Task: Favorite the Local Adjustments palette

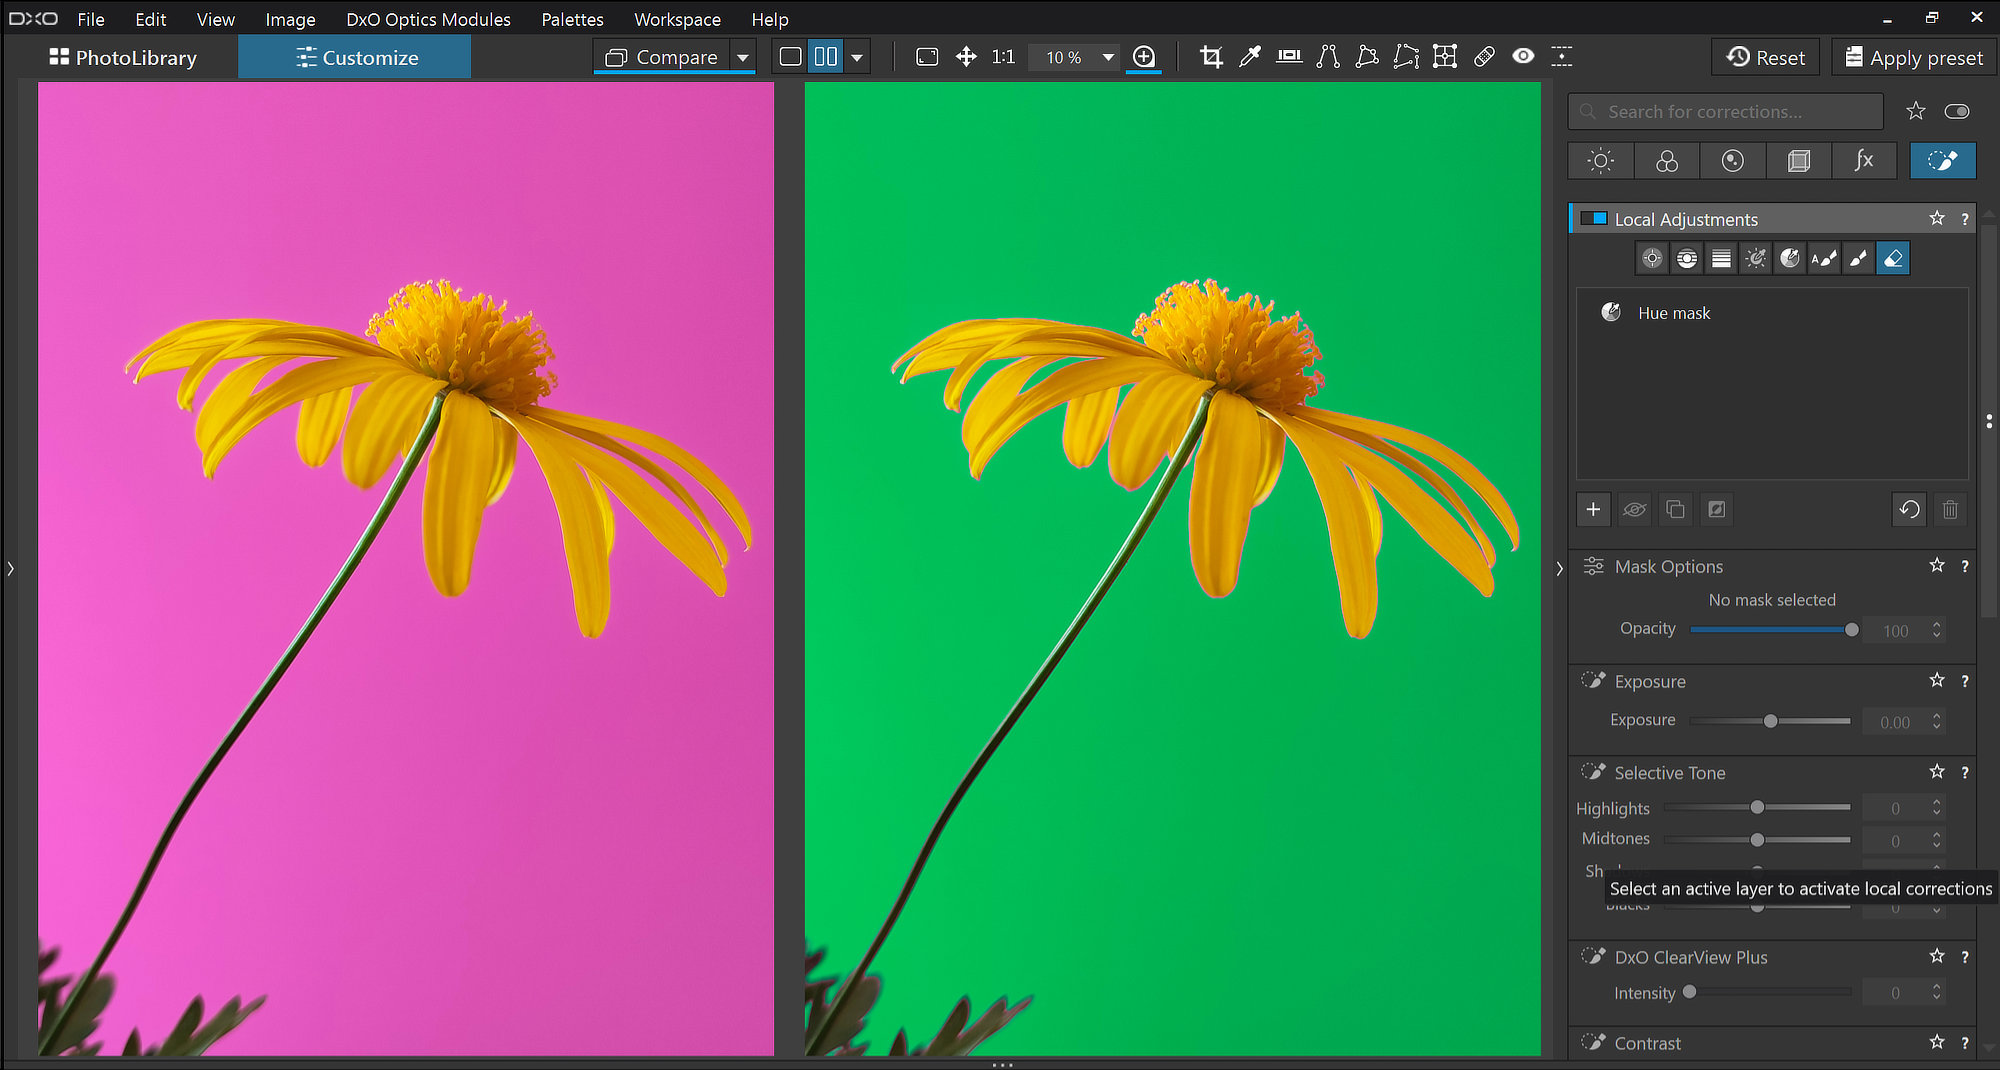Action: click(1937, 218)
